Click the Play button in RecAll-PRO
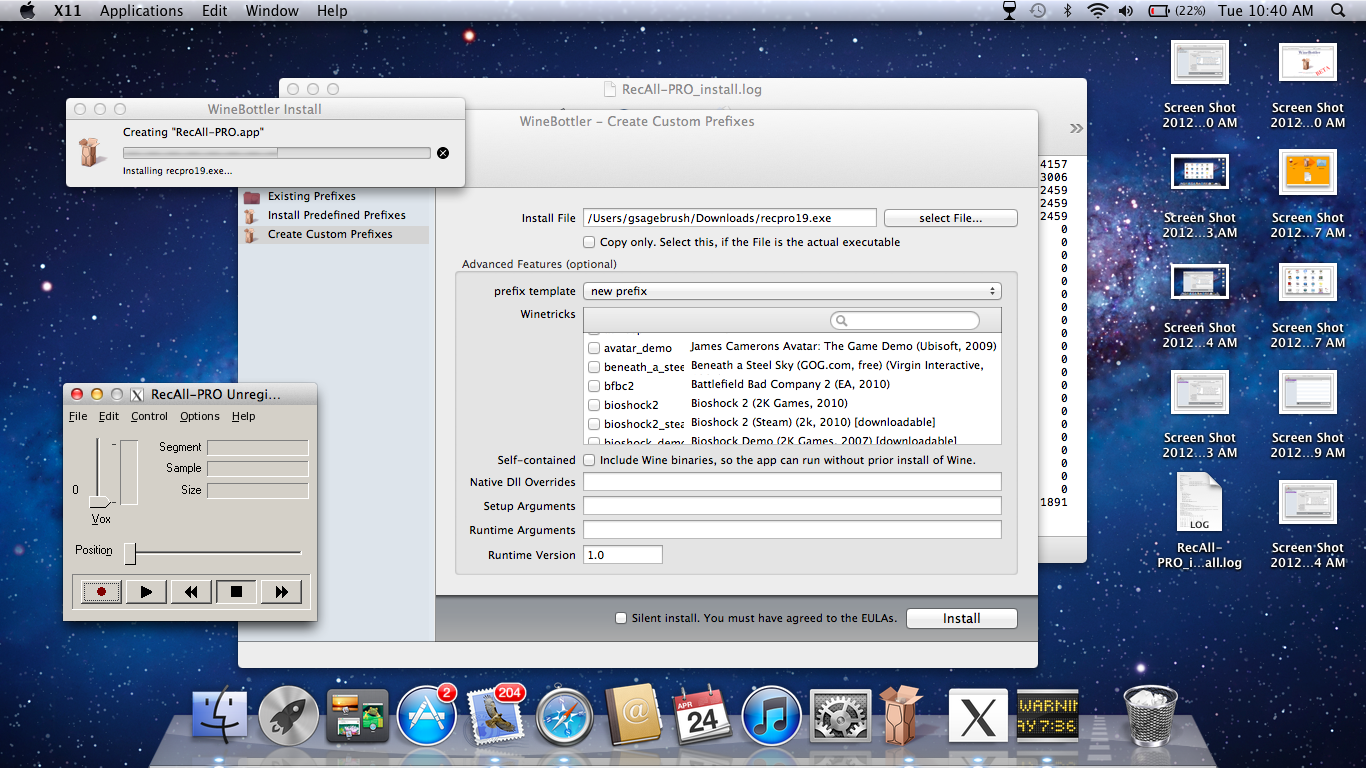The image size is (1366, 768). 146,592
